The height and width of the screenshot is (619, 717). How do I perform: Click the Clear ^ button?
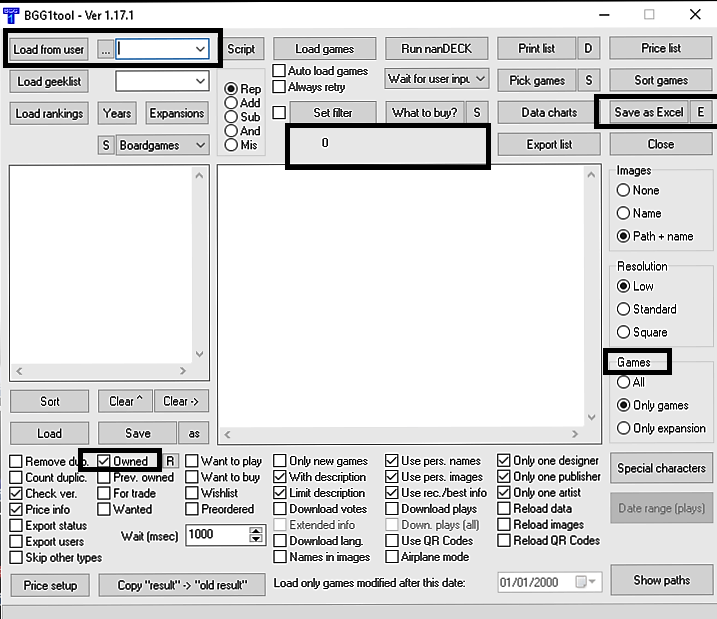(x=125, y=401)
